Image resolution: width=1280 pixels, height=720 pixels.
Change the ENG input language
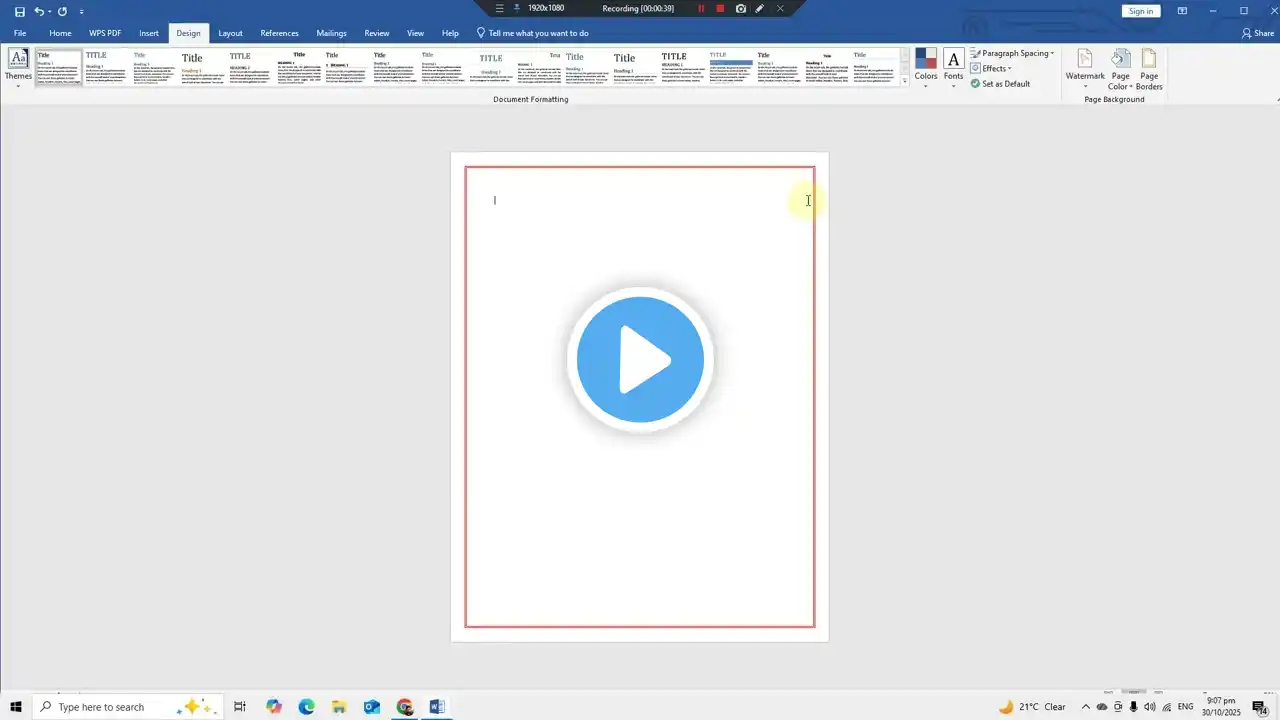pyautogui.click(x=1186, y=707)
